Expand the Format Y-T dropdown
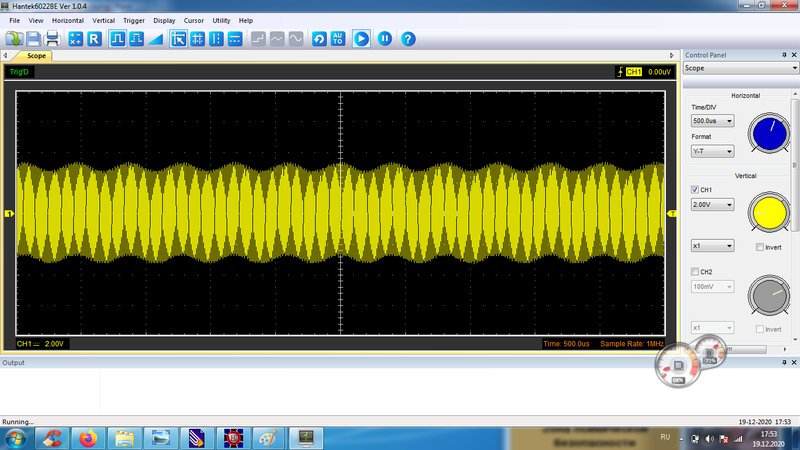The image size is (800, 450). pyautogui.click(x=713, y=151)
